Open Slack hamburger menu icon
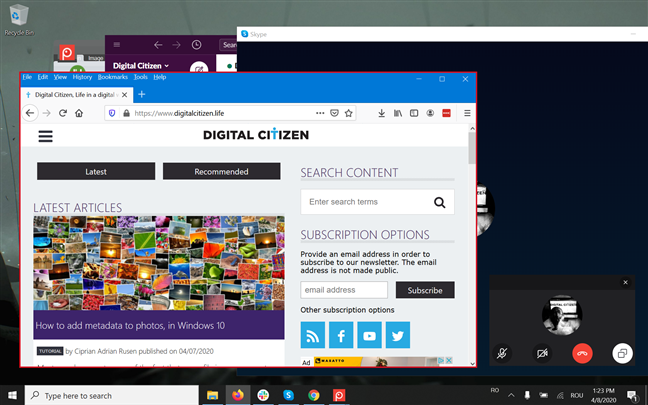 117,45
